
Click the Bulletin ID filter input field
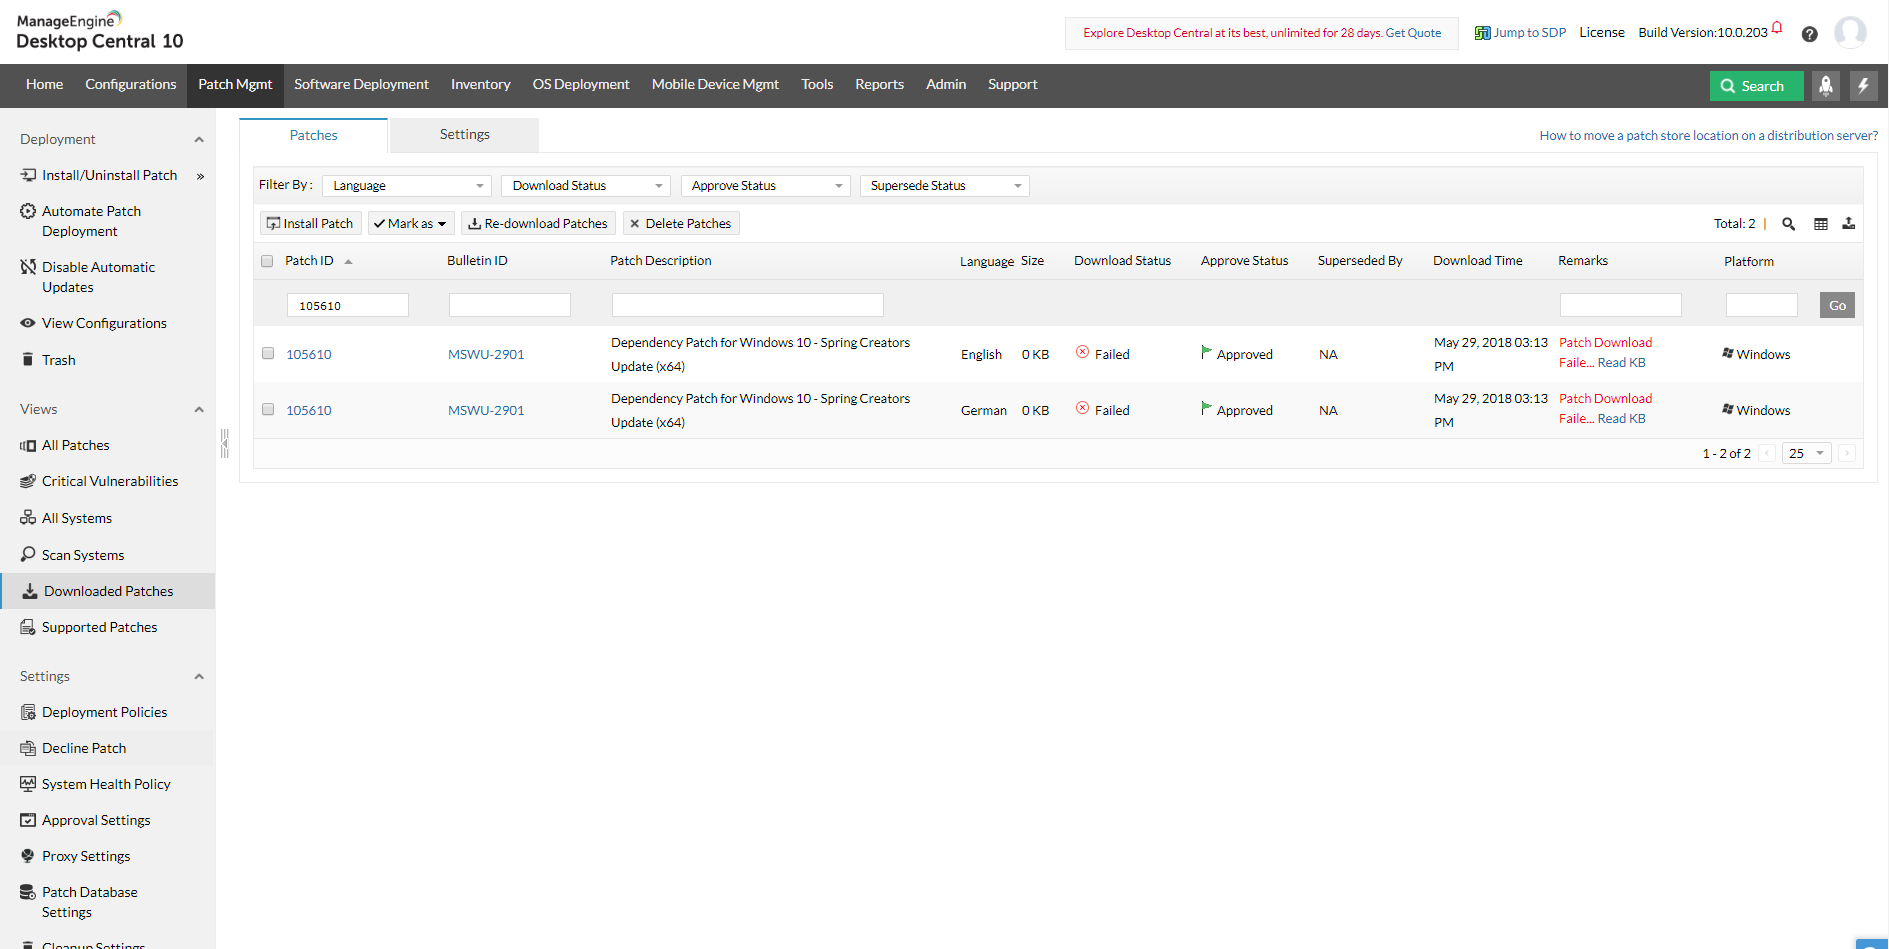click(510, 305)
